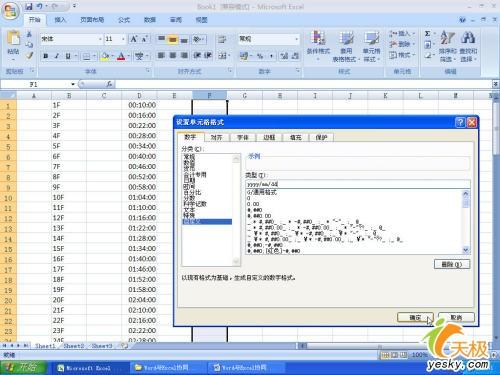Image resolution: width=500 pixels, height=375 pixels.
Task: Click the Windows Start button
Action: (23, 368)
